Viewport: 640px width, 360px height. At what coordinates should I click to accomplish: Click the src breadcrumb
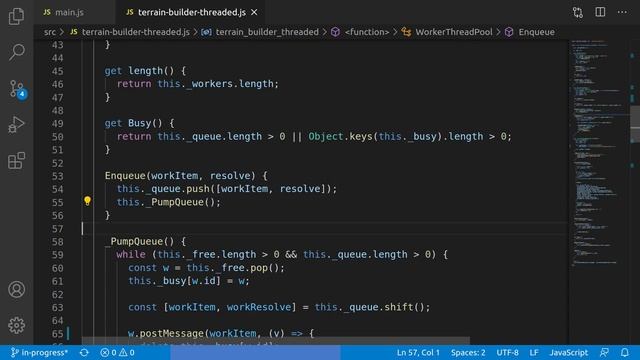click(50, 32)
